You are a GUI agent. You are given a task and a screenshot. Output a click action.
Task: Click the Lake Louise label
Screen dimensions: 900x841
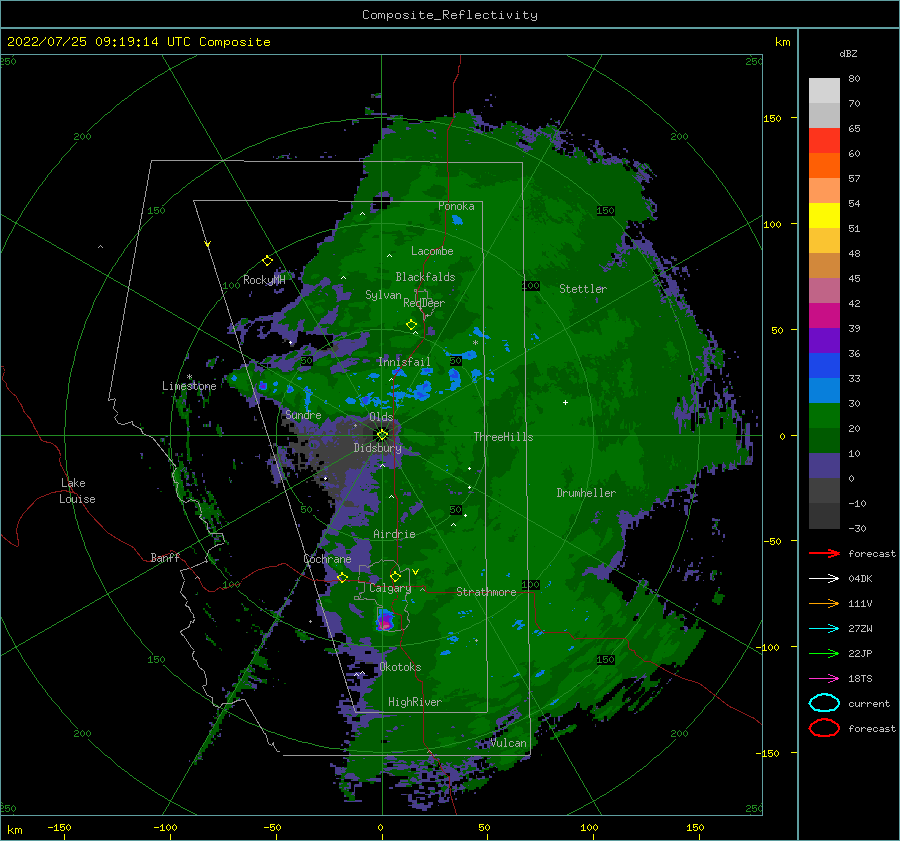click(77, 491)
